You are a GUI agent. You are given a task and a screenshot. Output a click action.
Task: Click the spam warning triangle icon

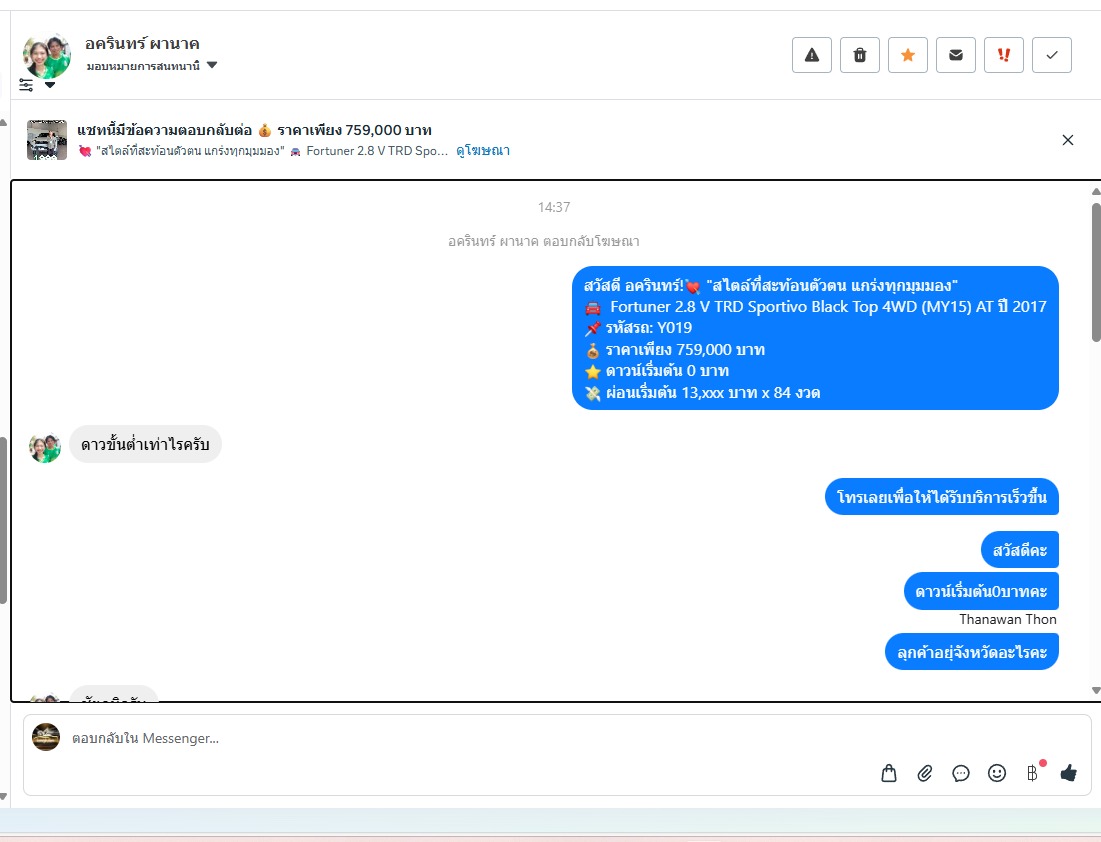click(812, 55)
